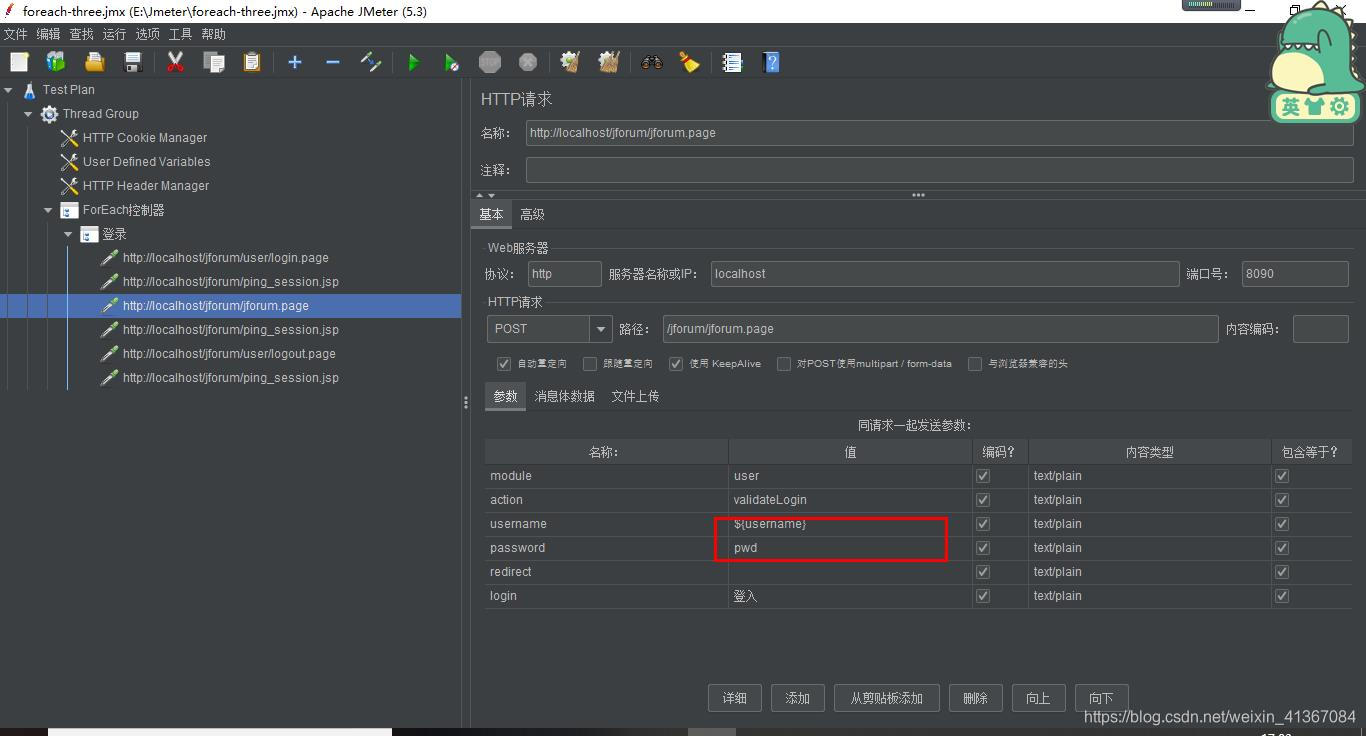Open the Function helper dialog icon
Screen dimensions: 1366x736
tap(732, 62)
